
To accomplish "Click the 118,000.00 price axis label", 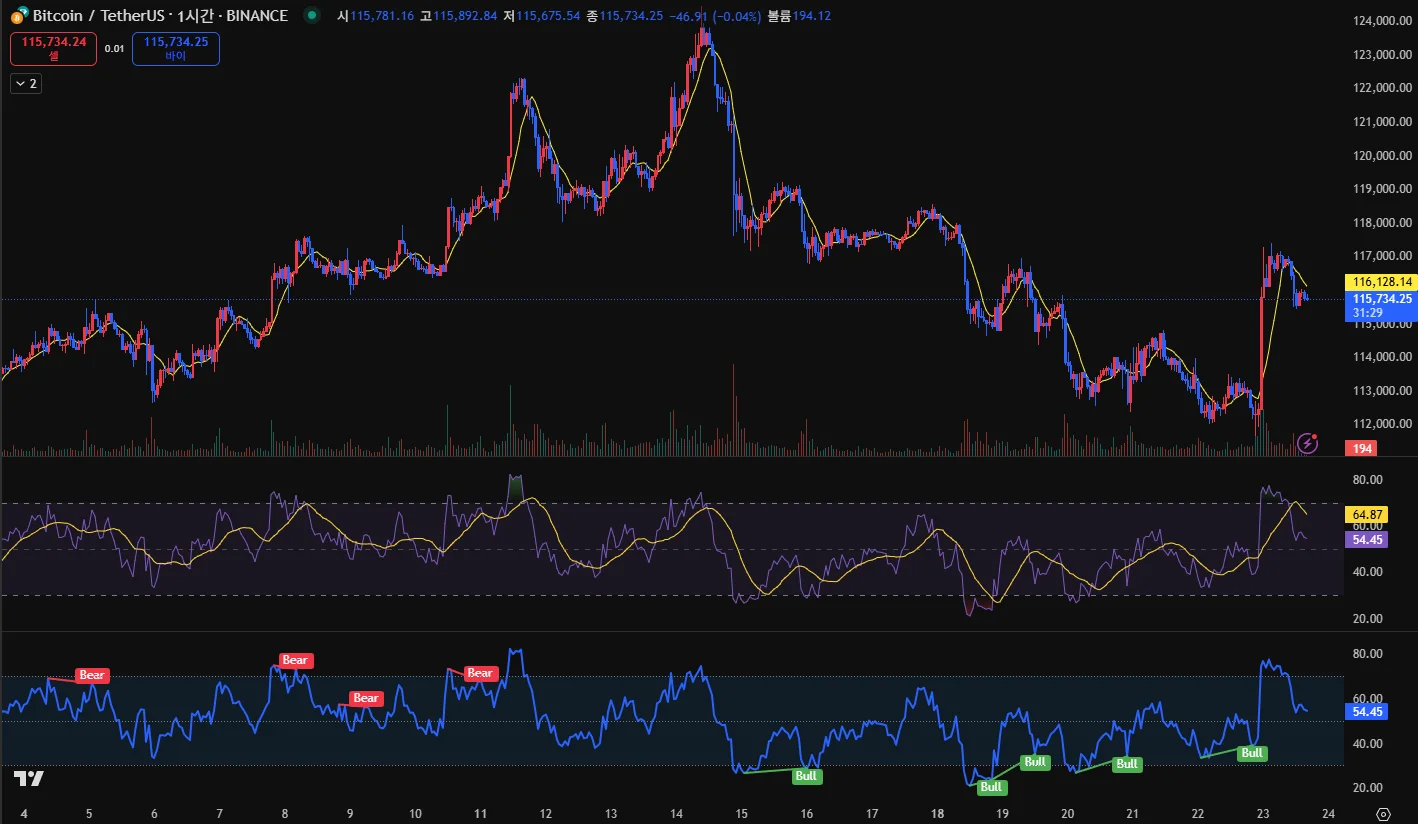I will [x=1381, y=223].
